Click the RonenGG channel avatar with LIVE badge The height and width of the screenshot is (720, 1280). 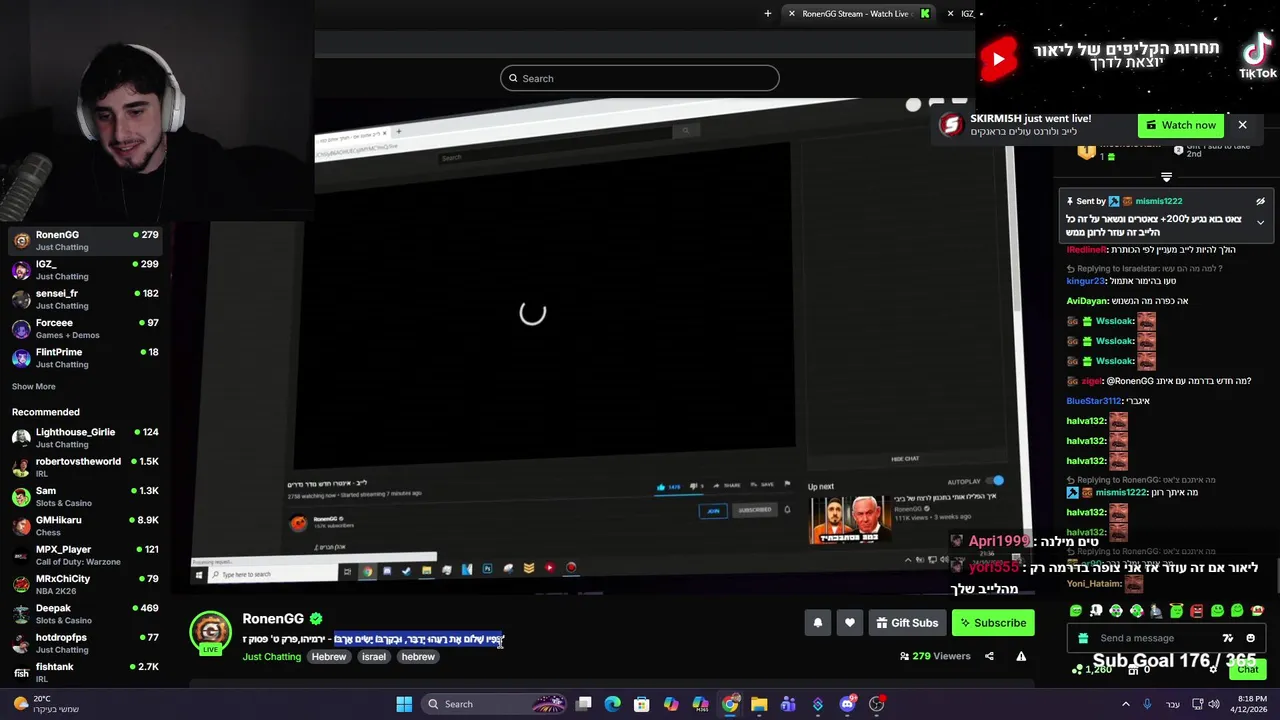pyautogui.click(x=210, y=632)
